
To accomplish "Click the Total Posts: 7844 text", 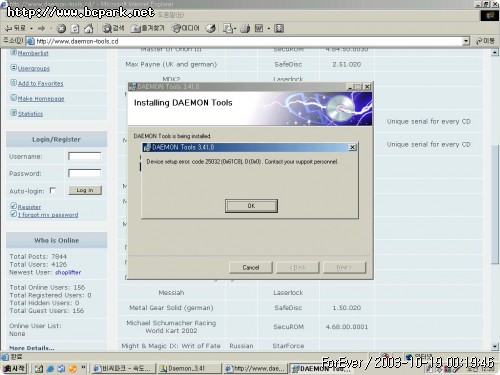I will [x=38, y=256].
